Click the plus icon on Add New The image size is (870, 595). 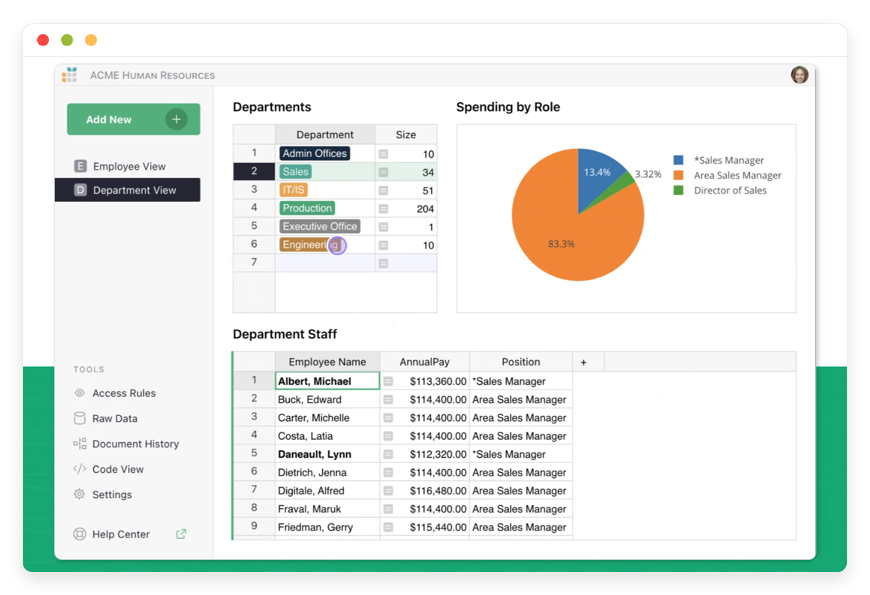[176, 119]
